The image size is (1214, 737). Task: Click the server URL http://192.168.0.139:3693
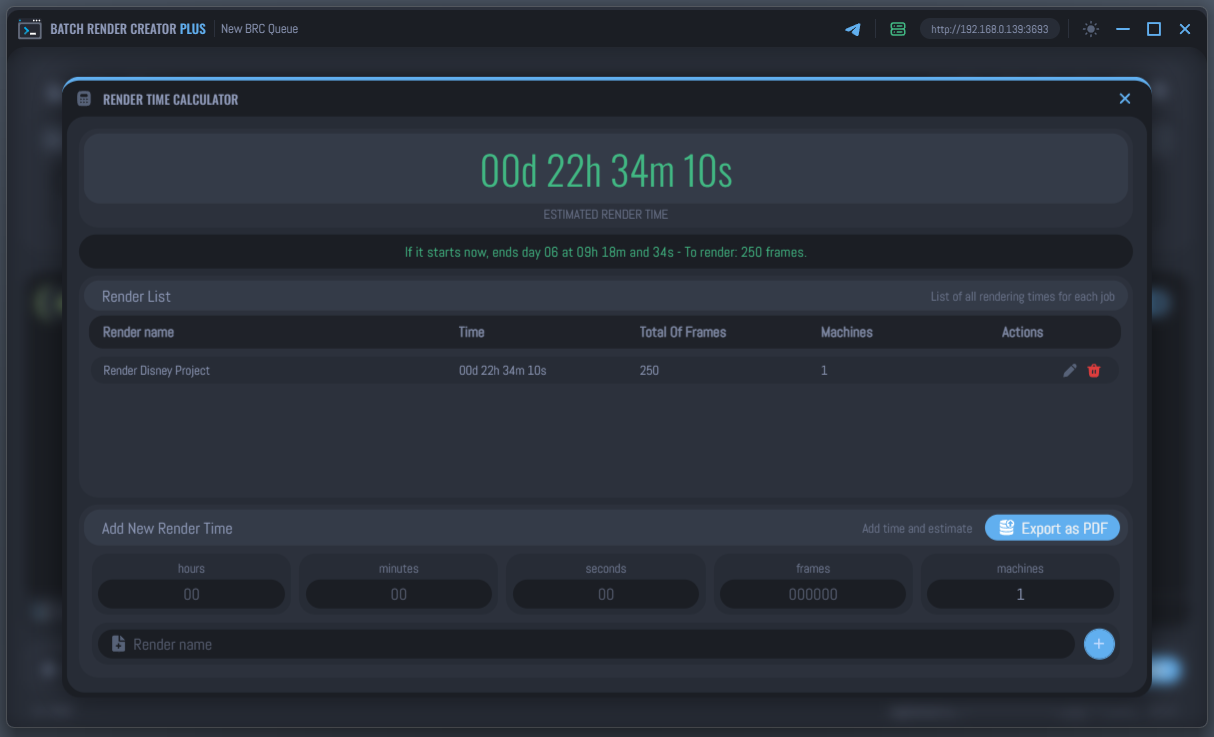point(990,29)
